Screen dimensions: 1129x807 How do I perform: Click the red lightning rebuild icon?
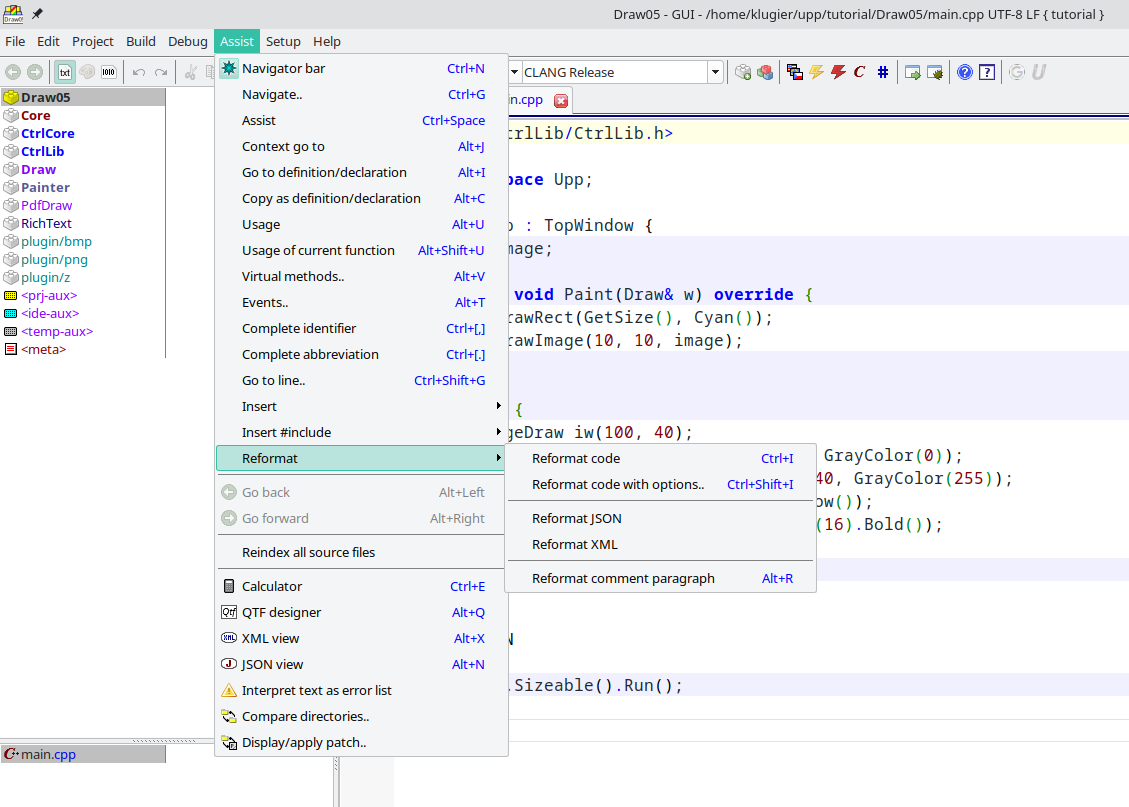pyautogui.click(x=838, y=72)
